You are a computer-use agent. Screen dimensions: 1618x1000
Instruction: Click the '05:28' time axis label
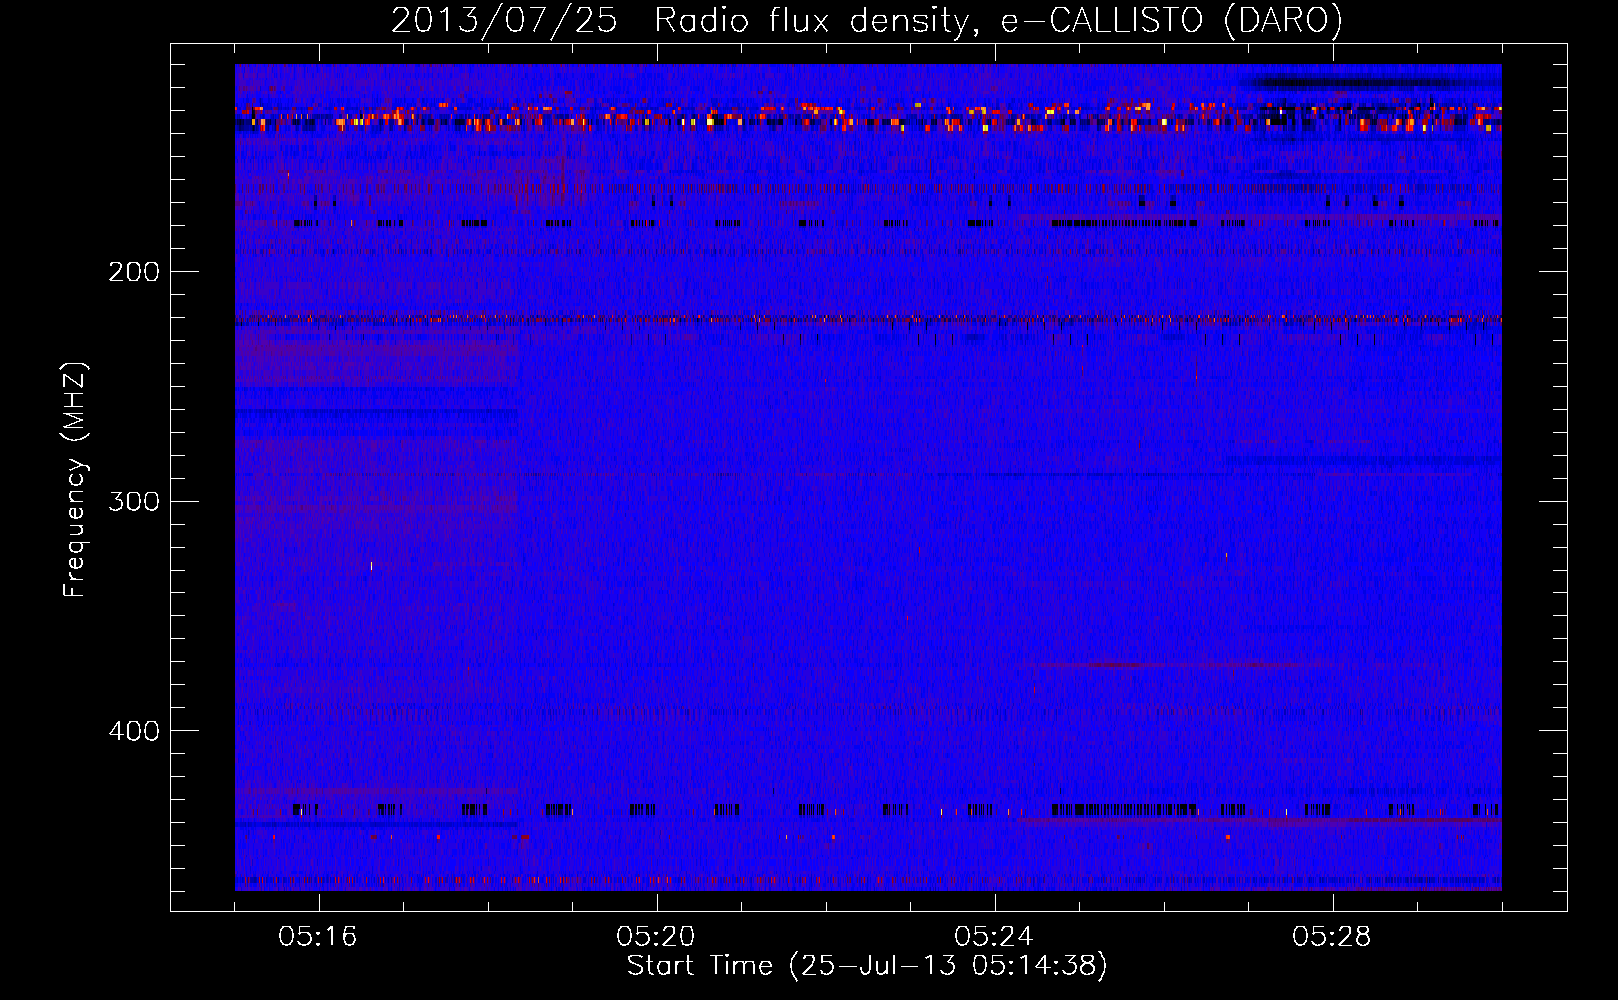[x=1332, y=936]
